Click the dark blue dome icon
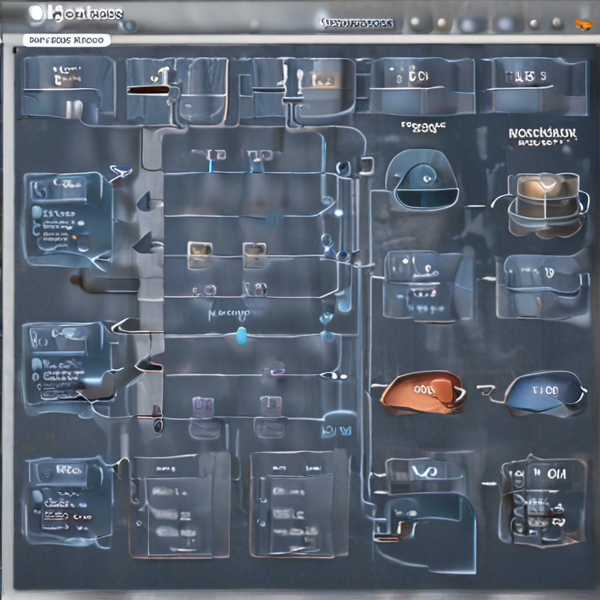This screenshot has height=600, width=600. pos(421,180)
